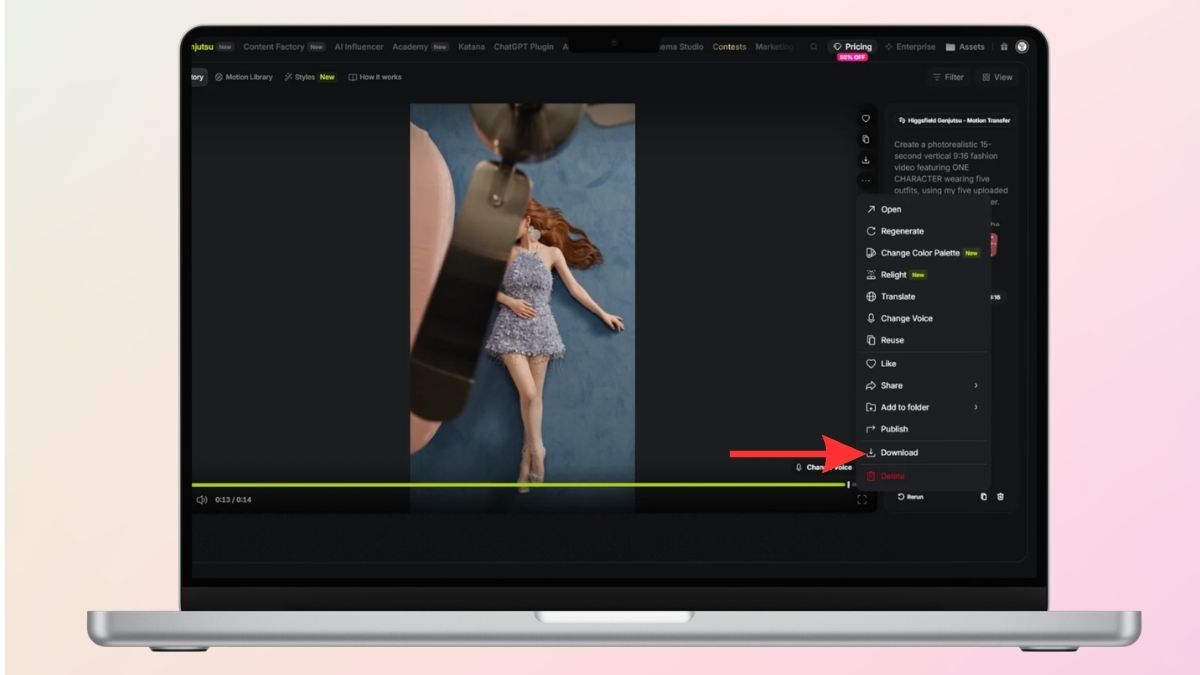
Task: Click the download arrow icon beside the video
Action: (866, 160)
